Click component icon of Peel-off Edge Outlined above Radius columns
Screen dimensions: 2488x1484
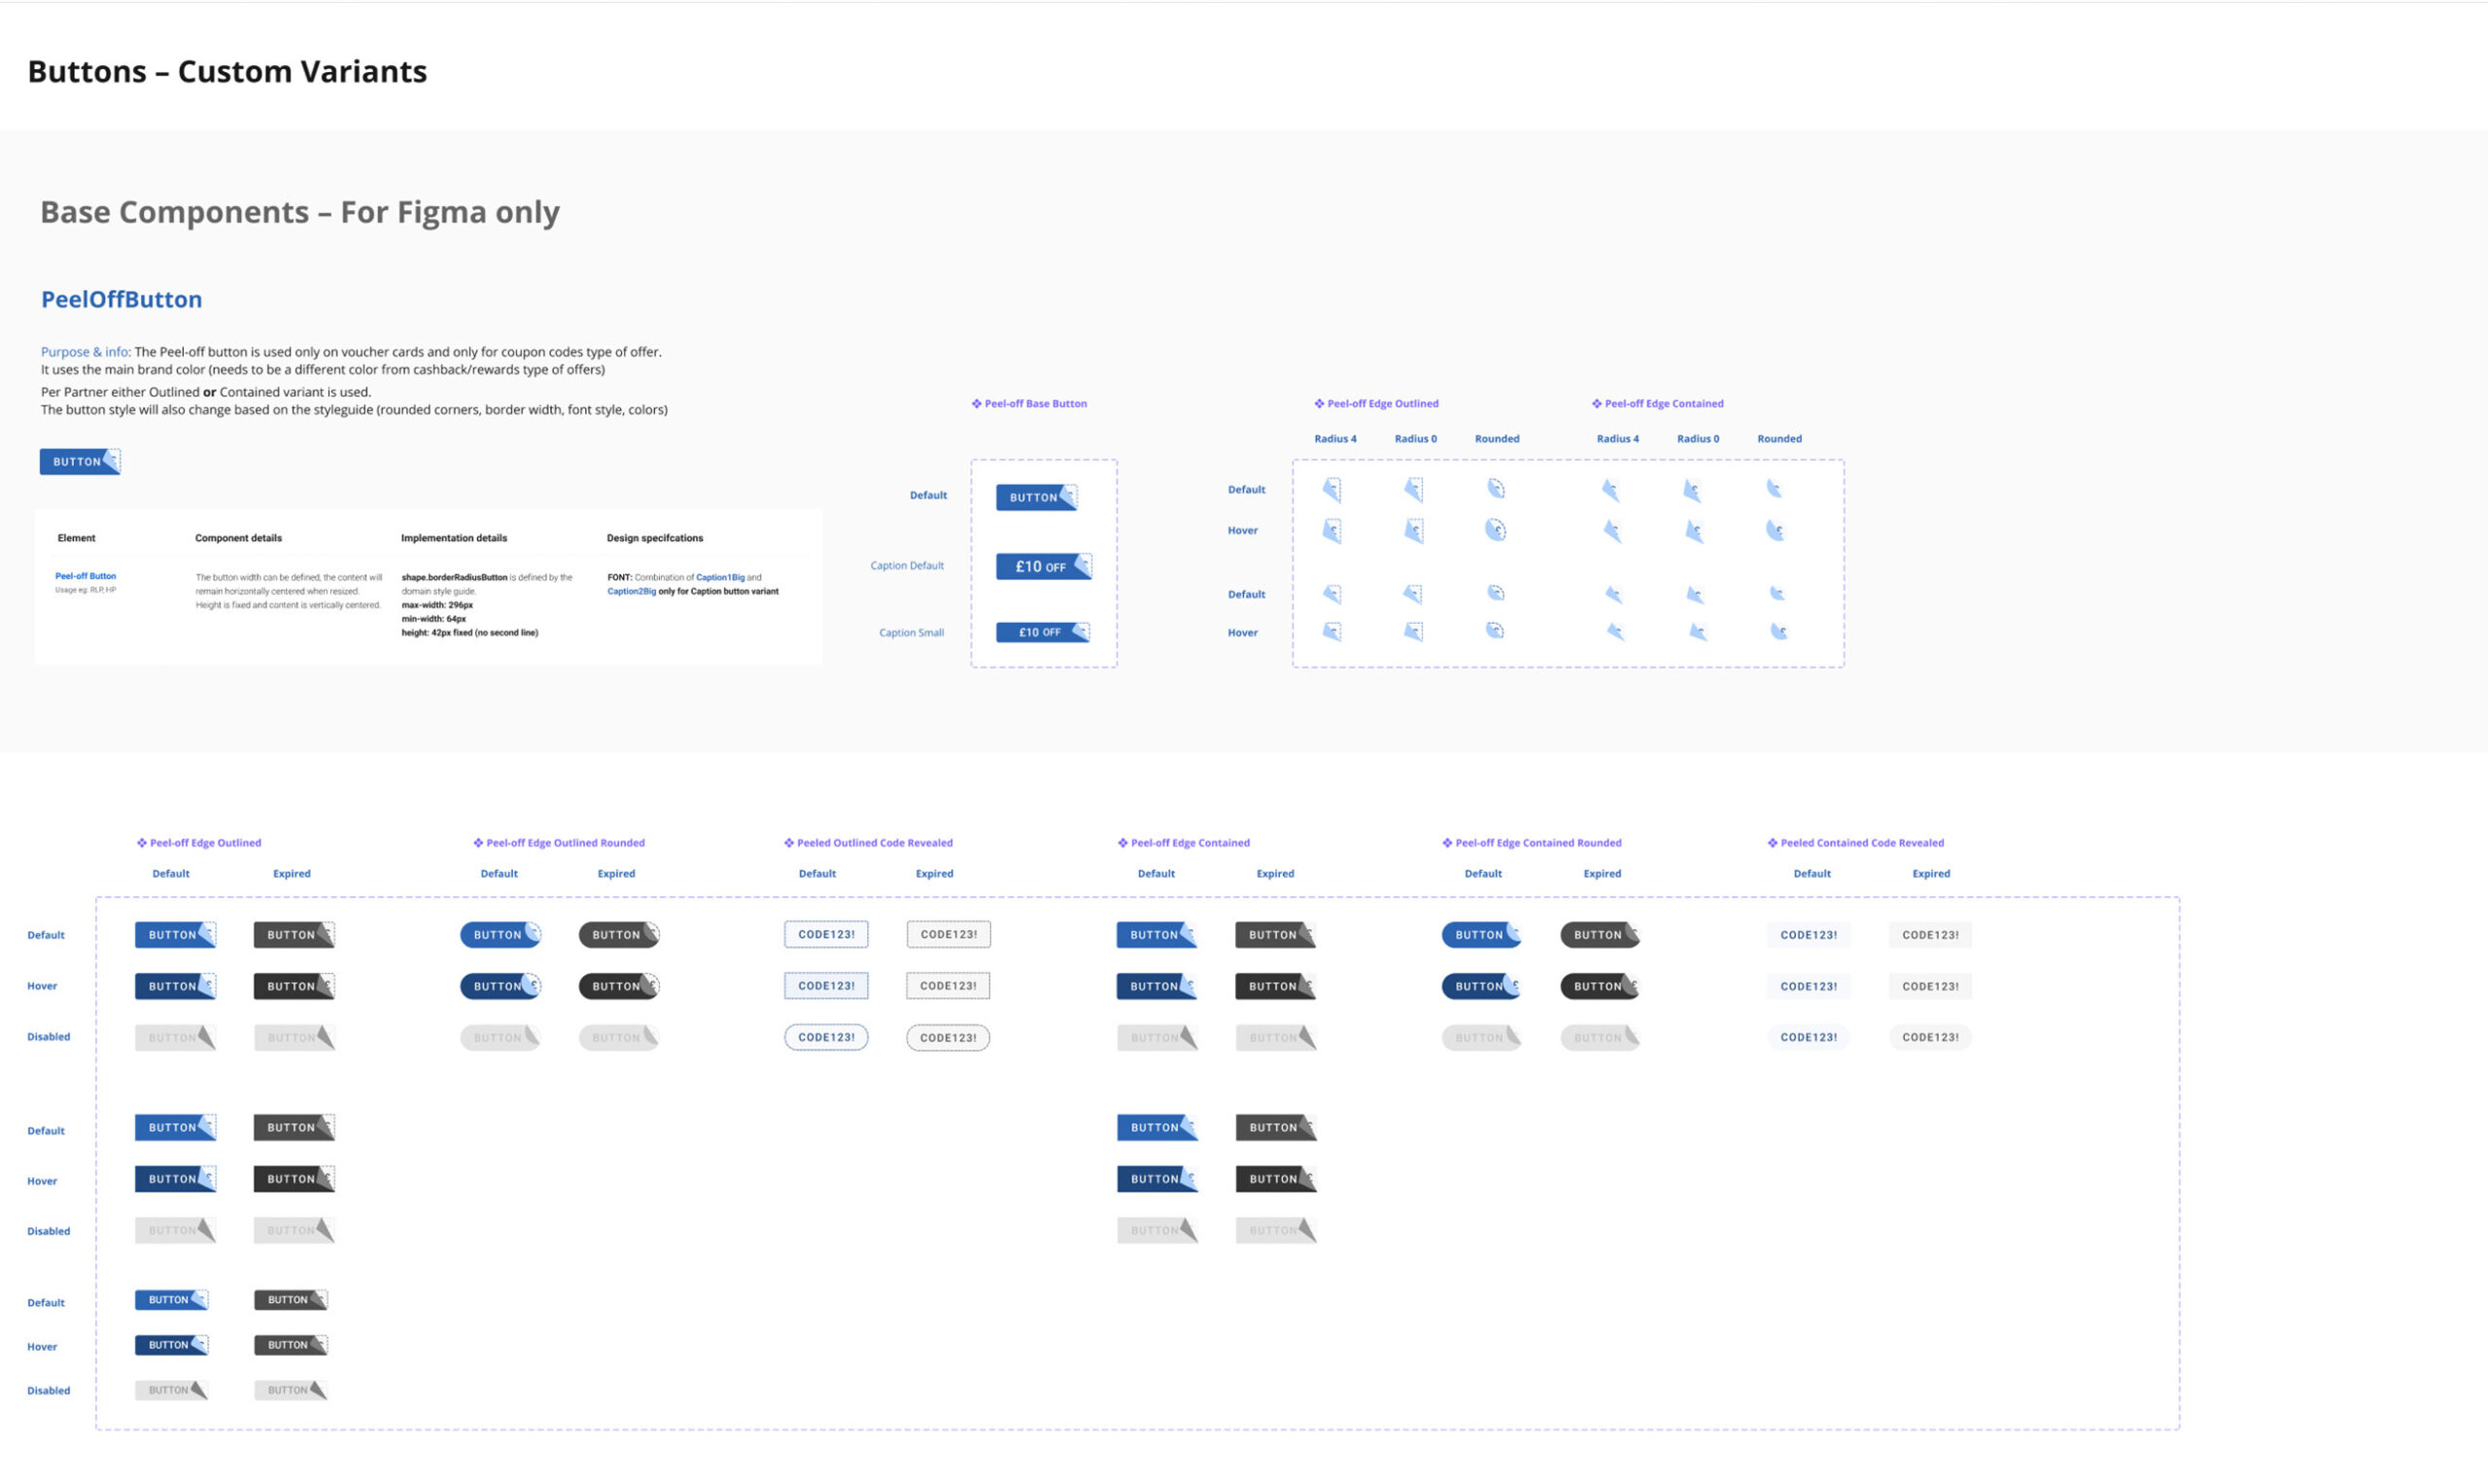point(1319,404)
